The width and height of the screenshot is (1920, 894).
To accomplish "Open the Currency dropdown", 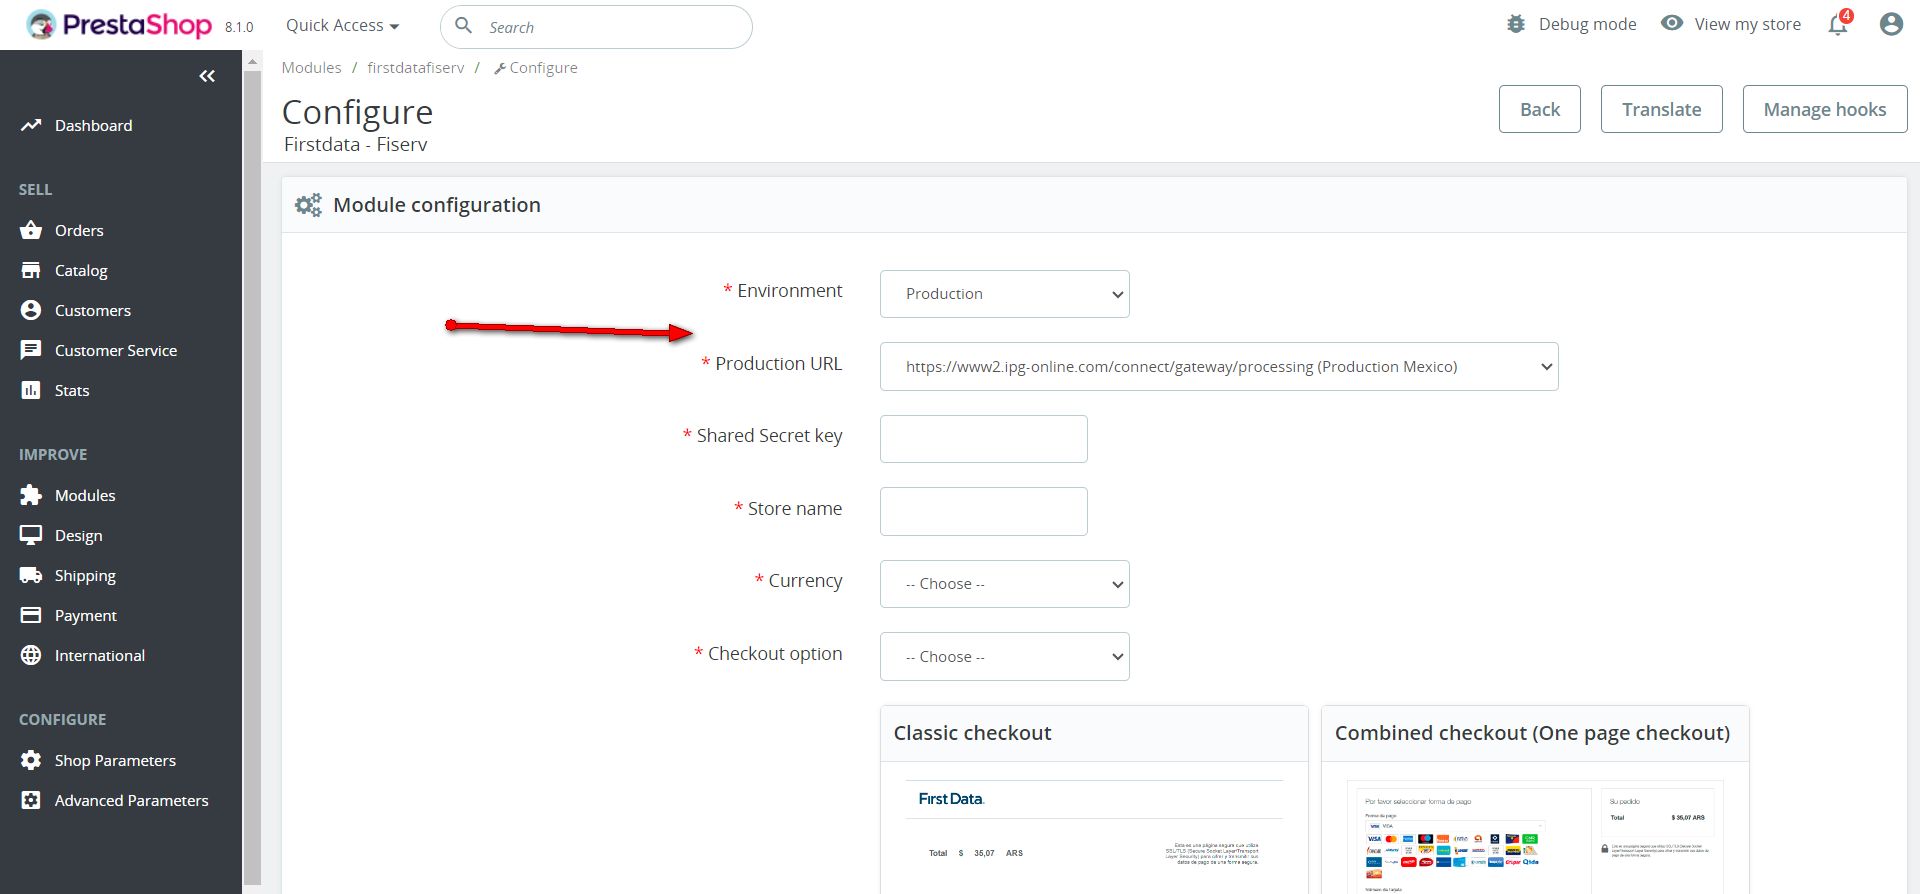I will click(1004, 584).
